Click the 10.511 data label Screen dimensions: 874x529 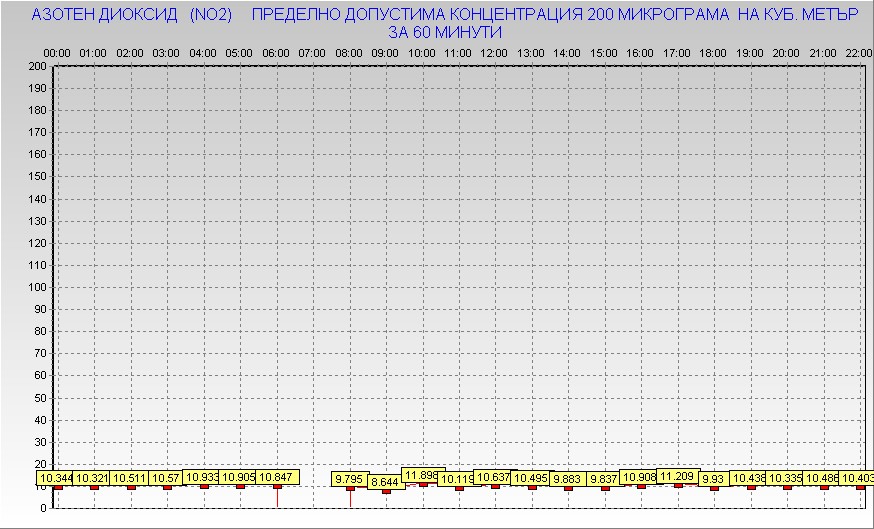(x=131, y=478)
